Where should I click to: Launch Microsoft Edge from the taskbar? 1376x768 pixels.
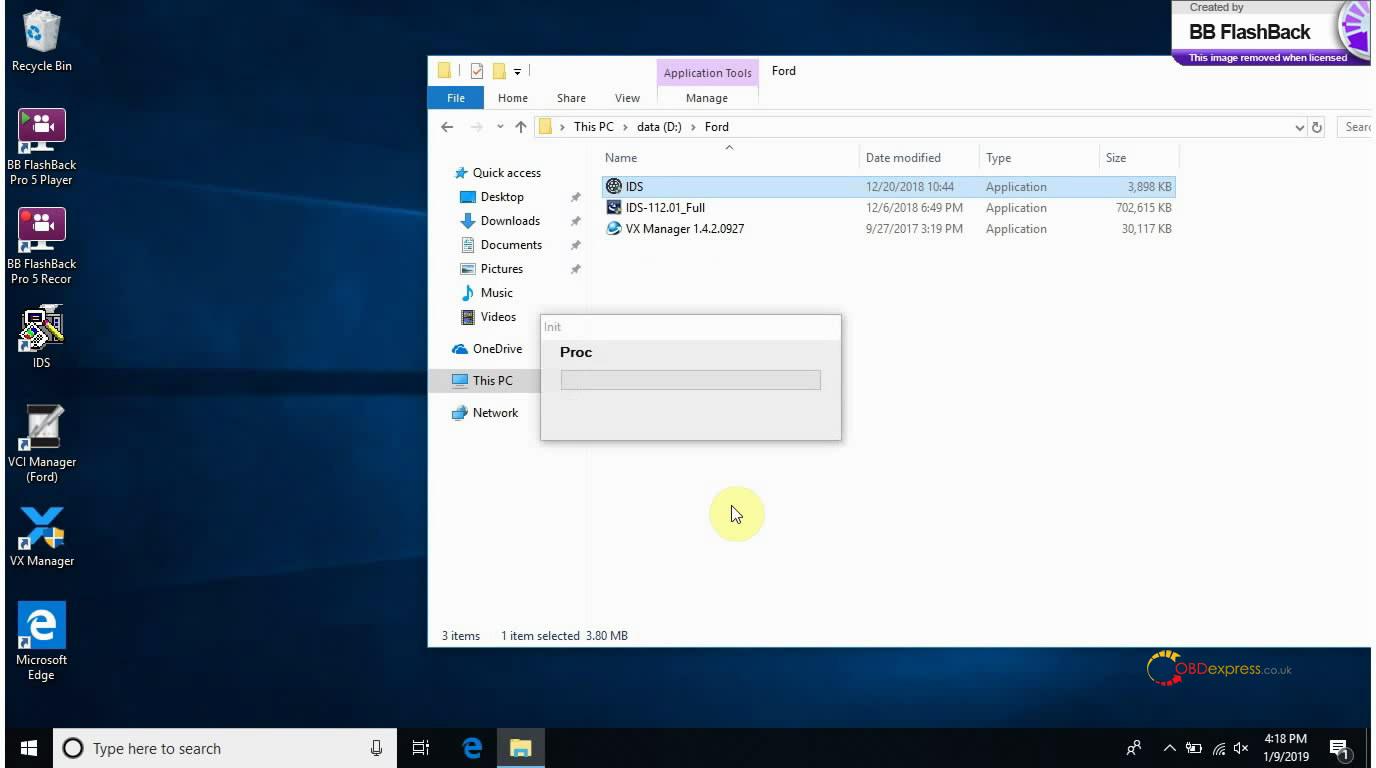pyautogui.click(x=472, y=748)
